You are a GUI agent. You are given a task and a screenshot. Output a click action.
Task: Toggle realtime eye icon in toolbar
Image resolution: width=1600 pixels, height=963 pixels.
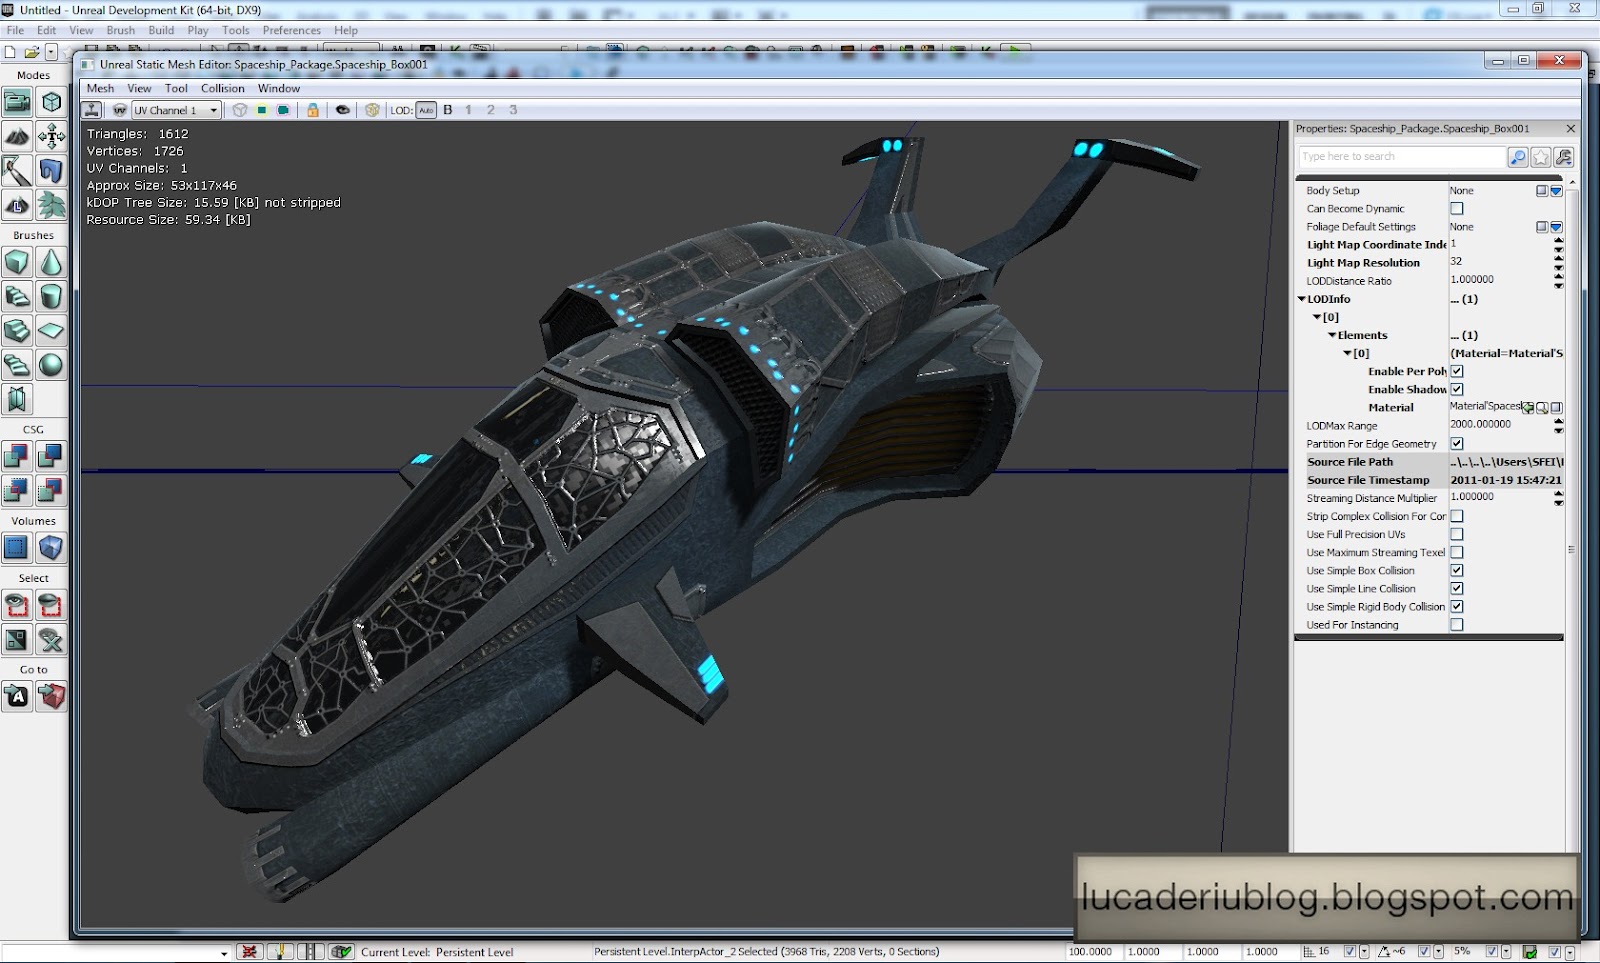click(343, 110)
